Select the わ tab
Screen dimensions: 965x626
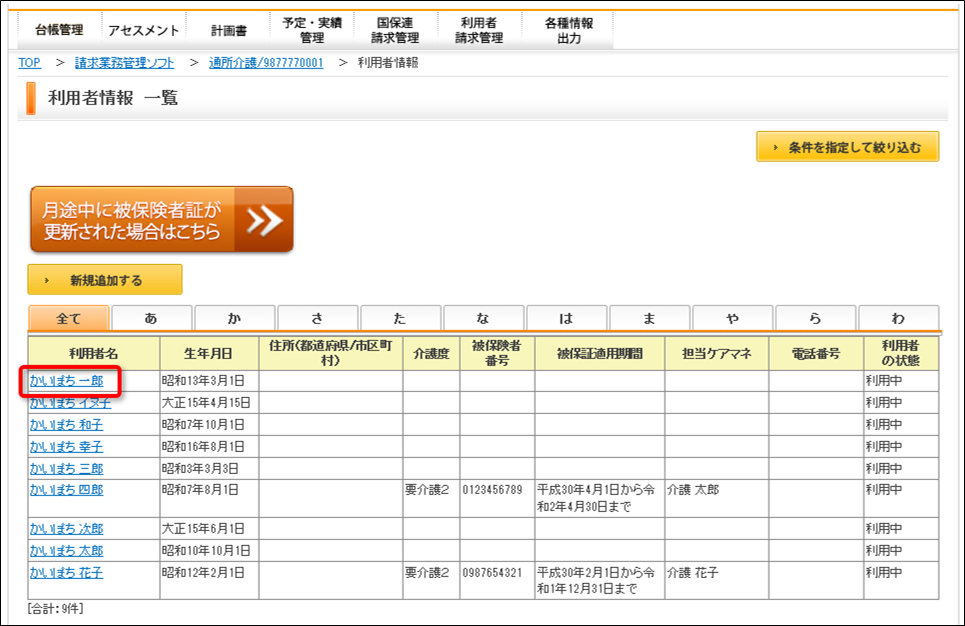pos(899,318)
